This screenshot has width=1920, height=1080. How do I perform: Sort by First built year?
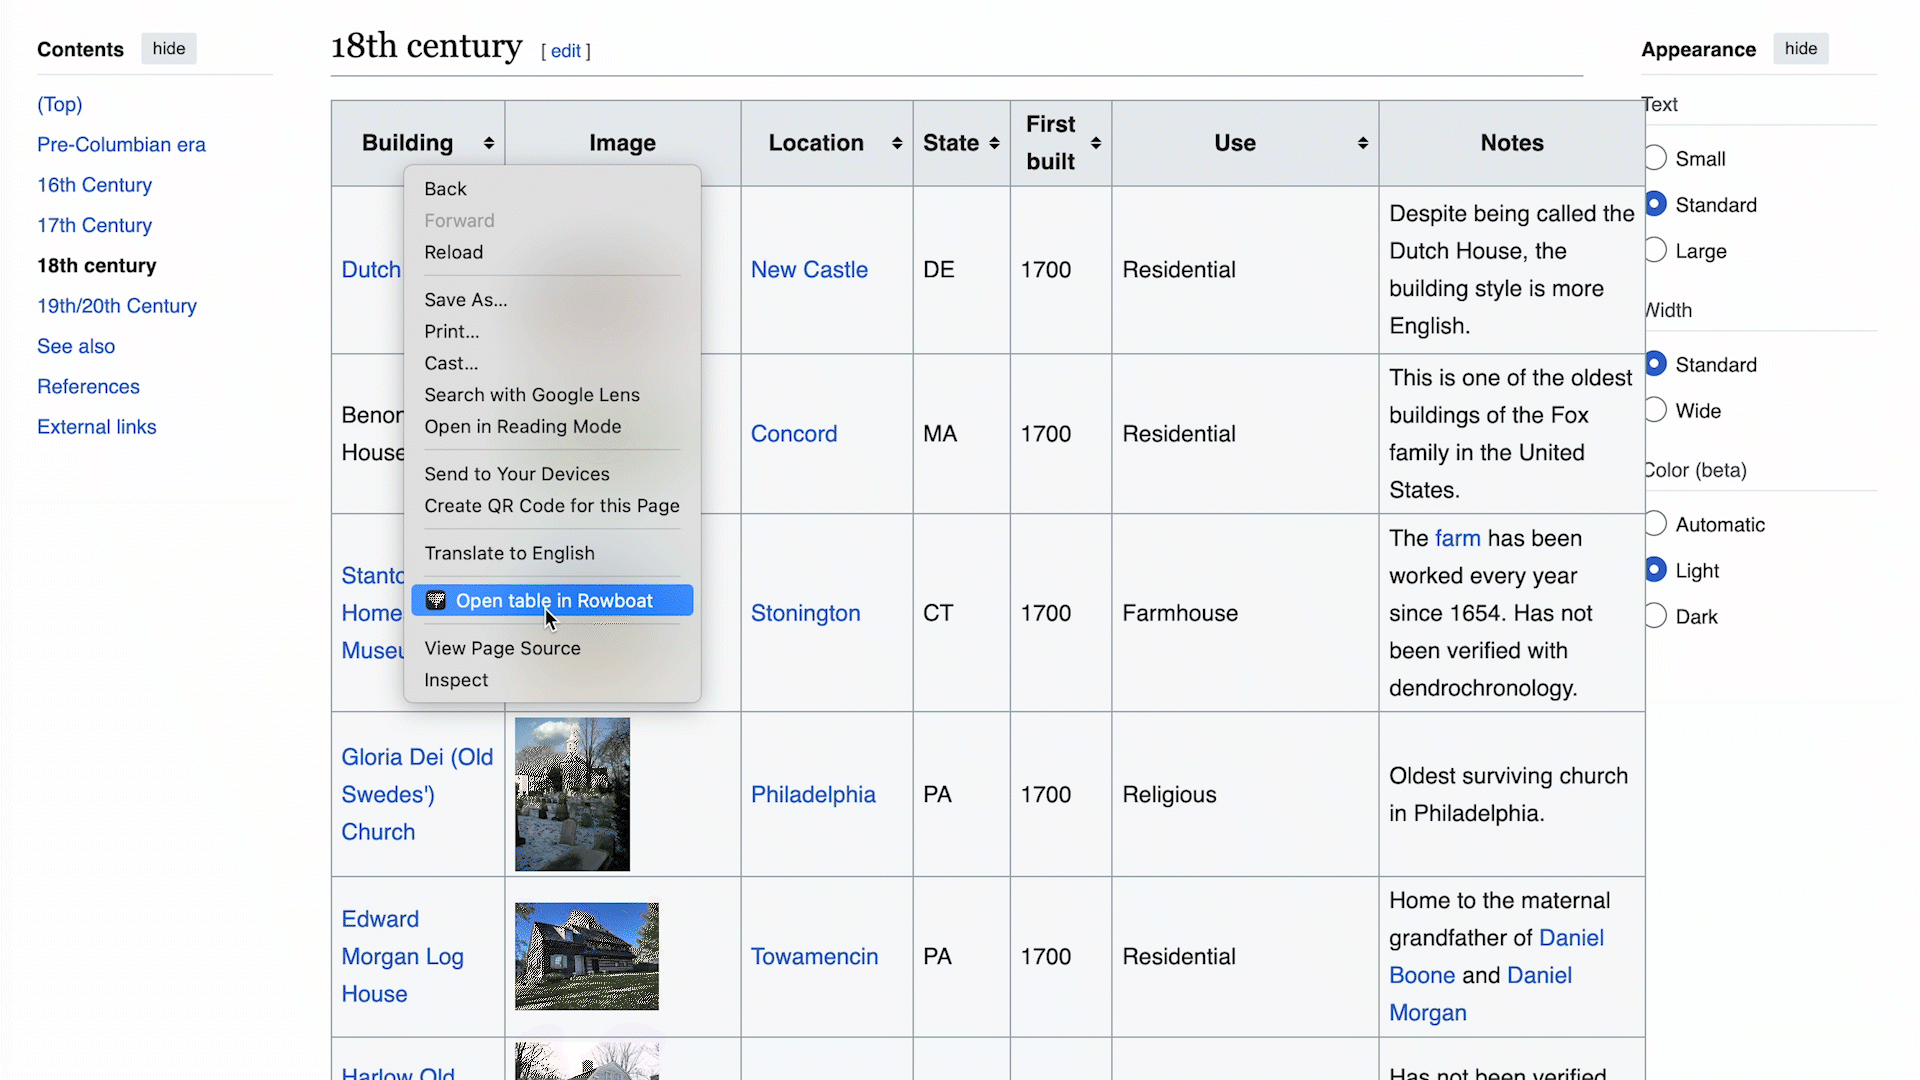click(x=1097, y=143)
